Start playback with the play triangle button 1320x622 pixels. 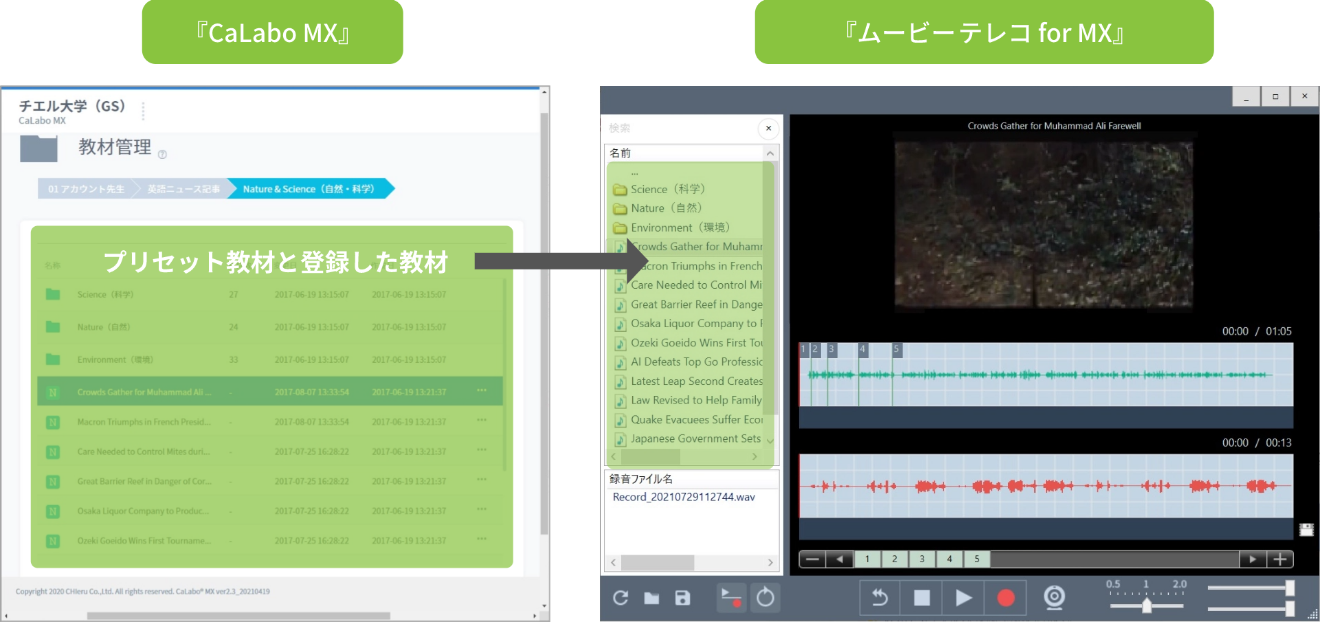(x=963, y=598)
